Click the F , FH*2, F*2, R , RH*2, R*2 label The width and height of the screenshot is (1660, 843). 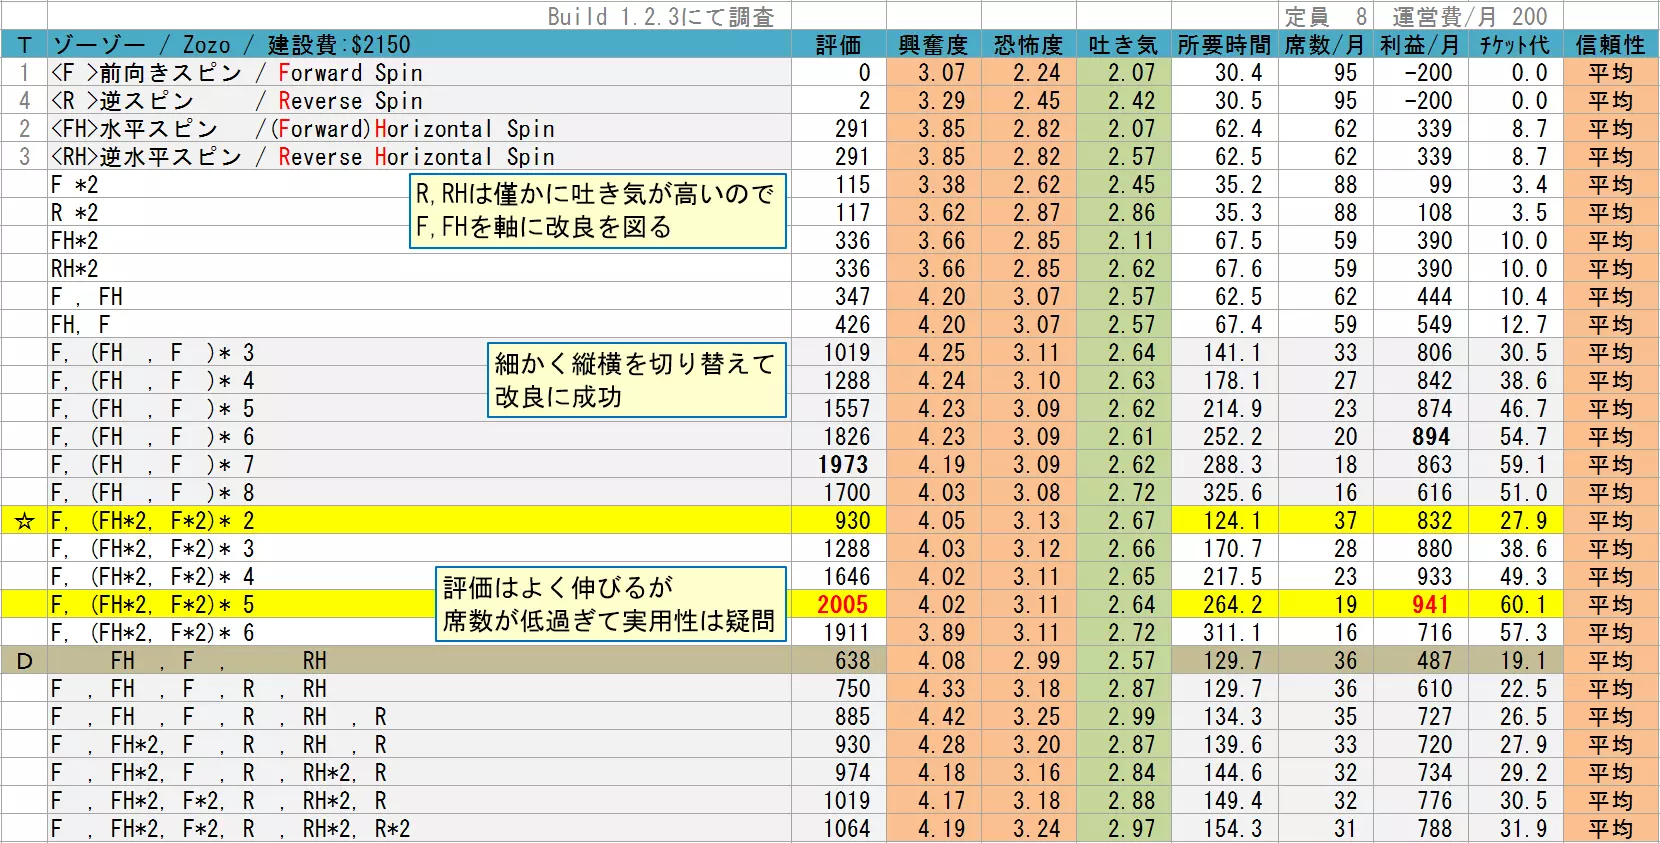(x=231, y=829)
